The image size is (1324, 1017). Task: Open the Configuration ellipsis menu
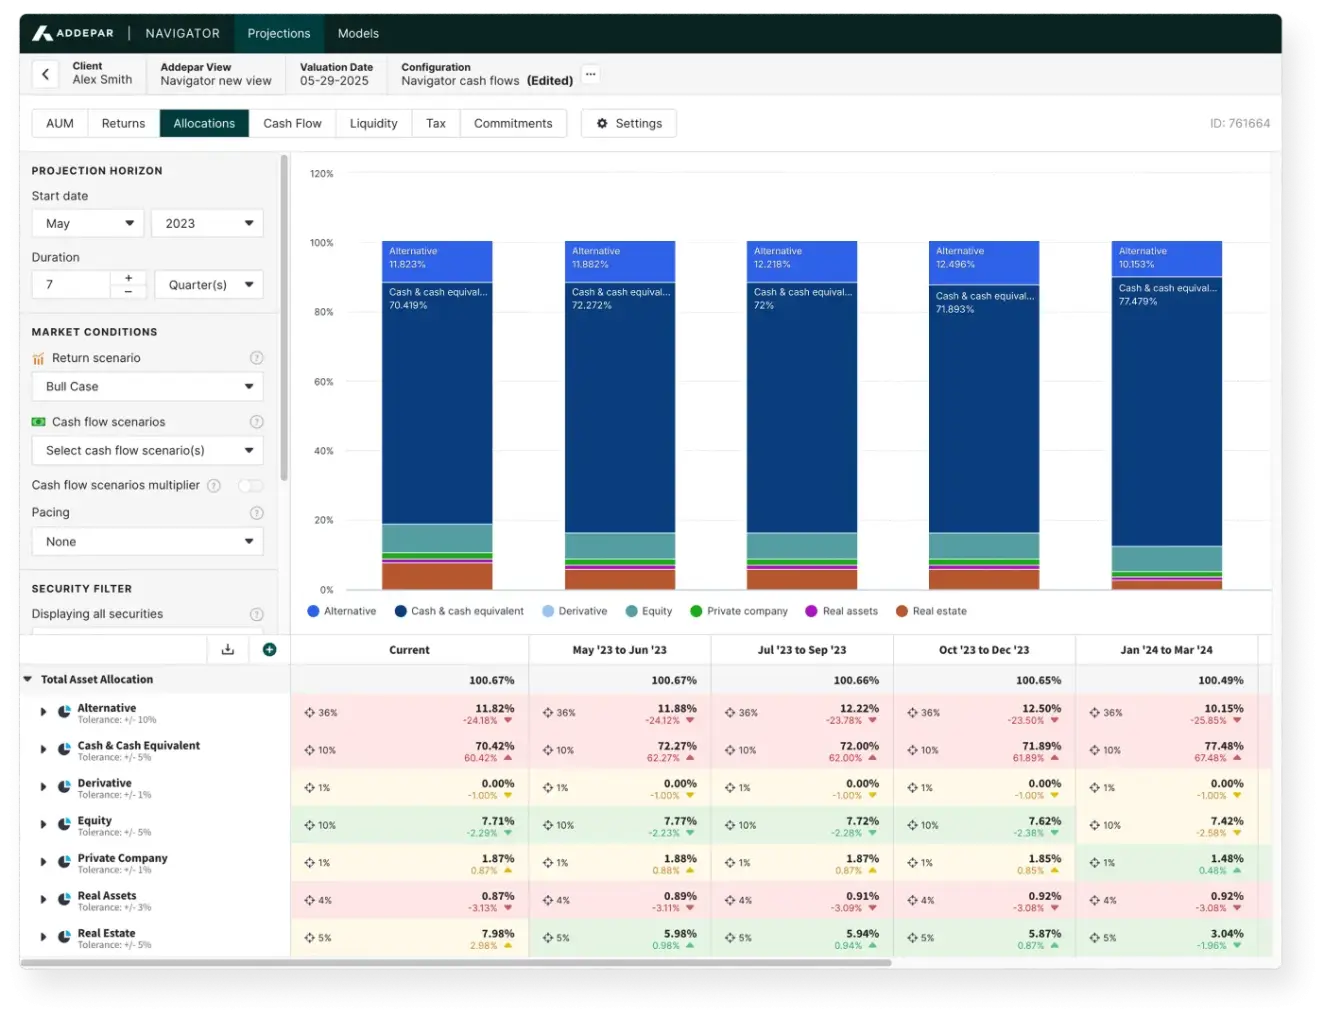(x=591, y=74)
